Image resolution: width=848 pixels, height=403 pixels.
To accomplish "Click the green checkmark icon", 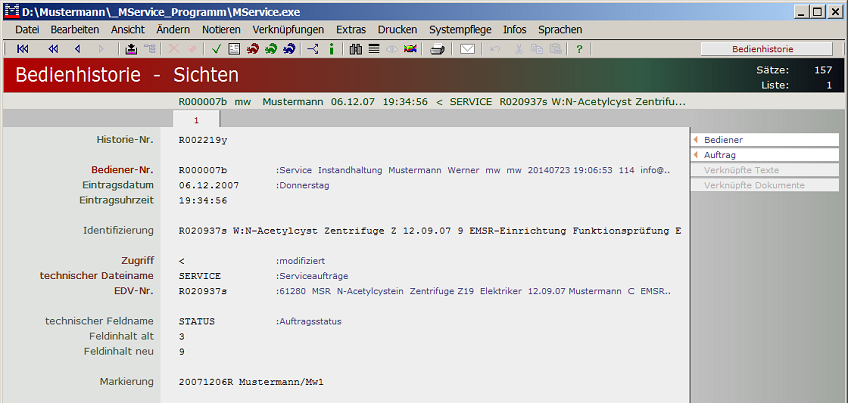I will [217, 49].
